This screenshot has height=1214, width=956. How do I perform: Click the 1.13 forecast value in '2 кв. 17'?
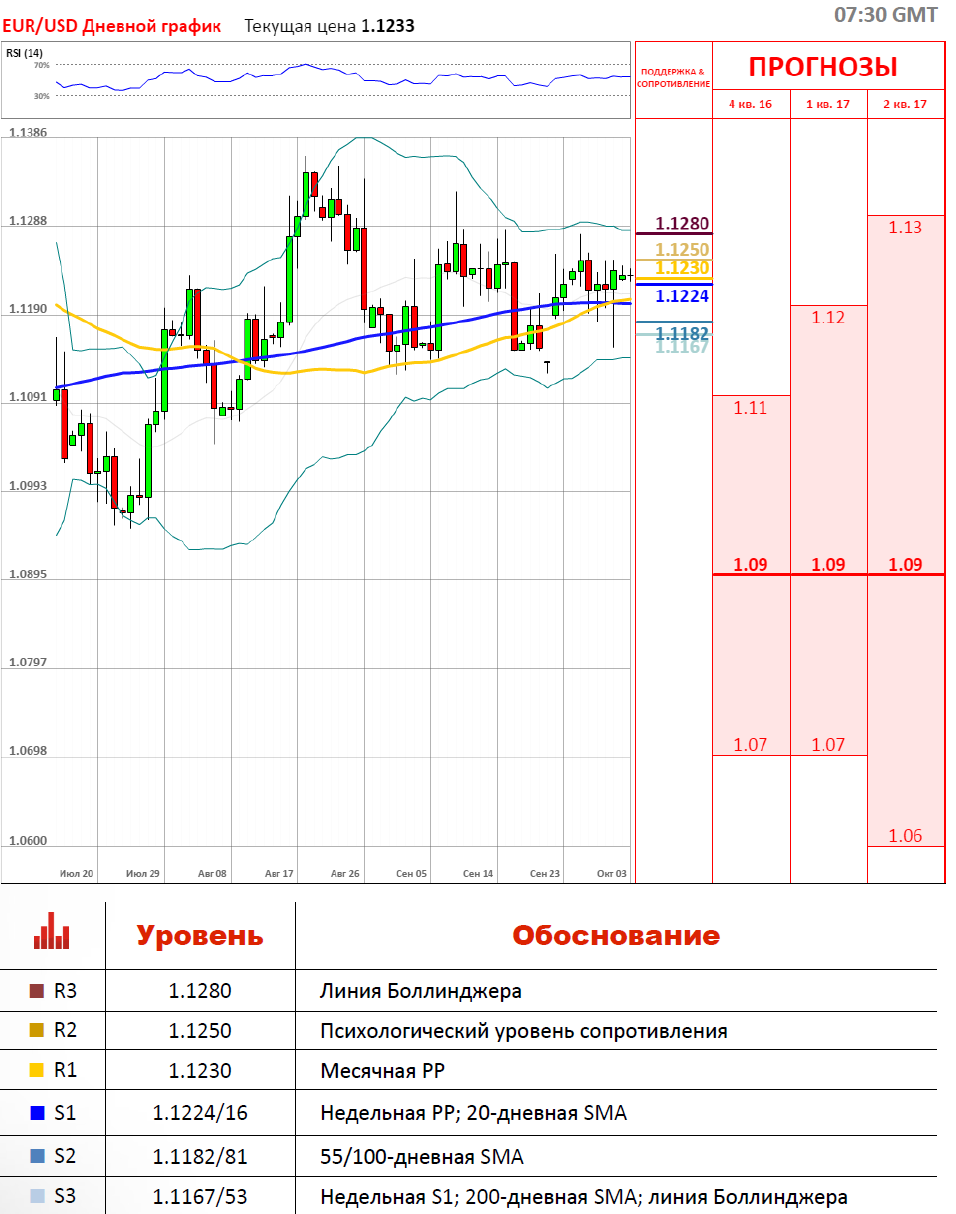tap(905, 227)
